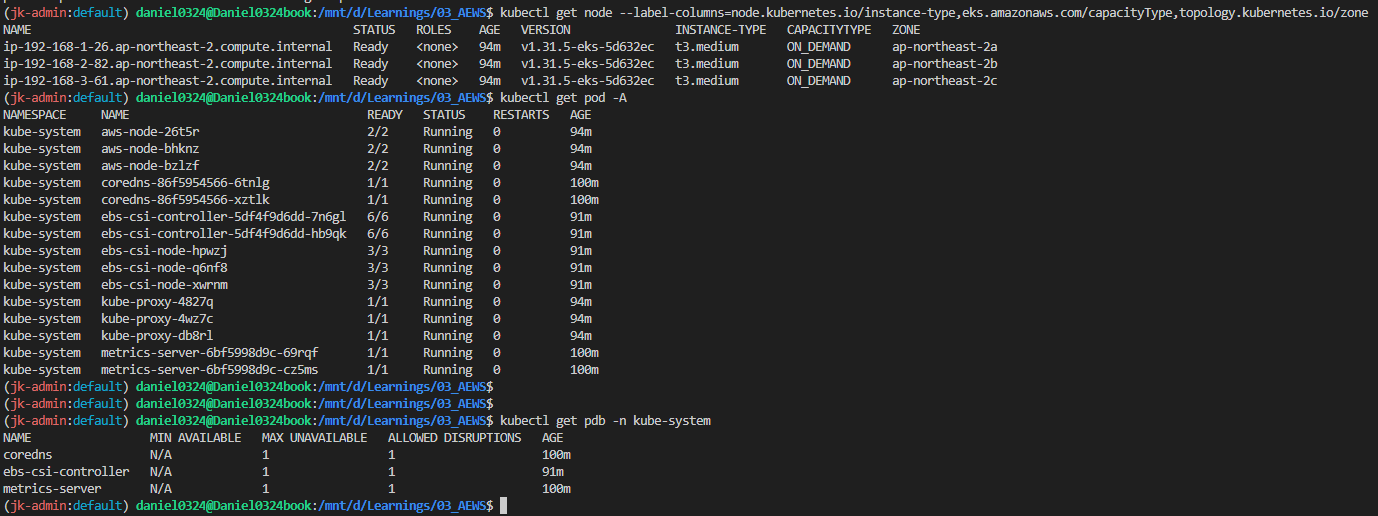The height and width of the screenshot is (516, 1378).
Task: Click the pod name kube-proxy-4827q
Action: click(157, 302)
